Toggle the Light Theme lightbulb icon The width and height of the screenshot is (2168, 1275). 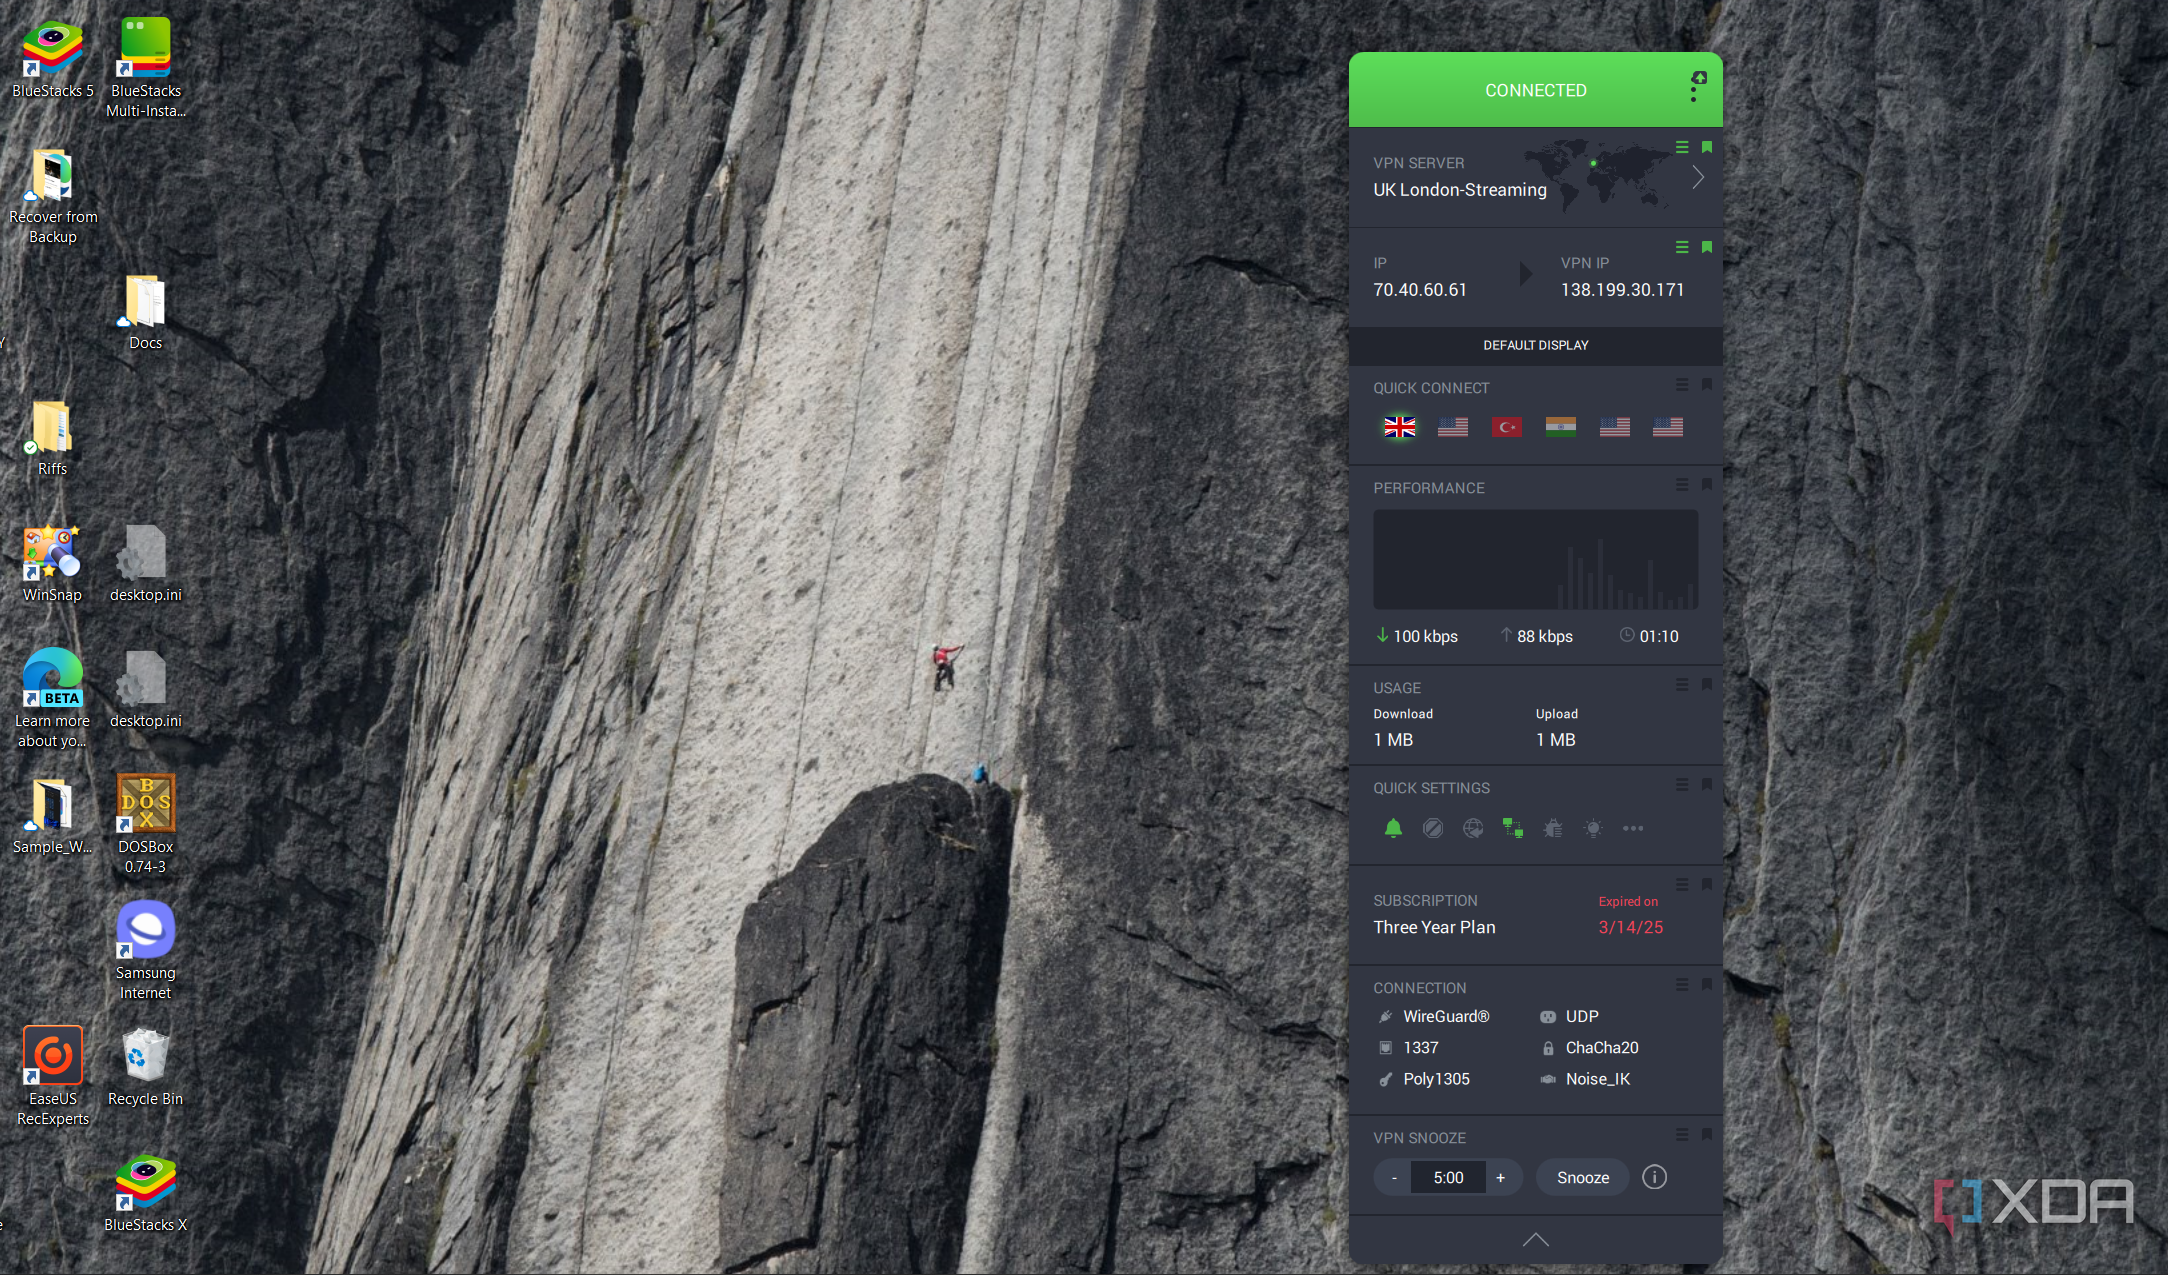pos(1593,828)
